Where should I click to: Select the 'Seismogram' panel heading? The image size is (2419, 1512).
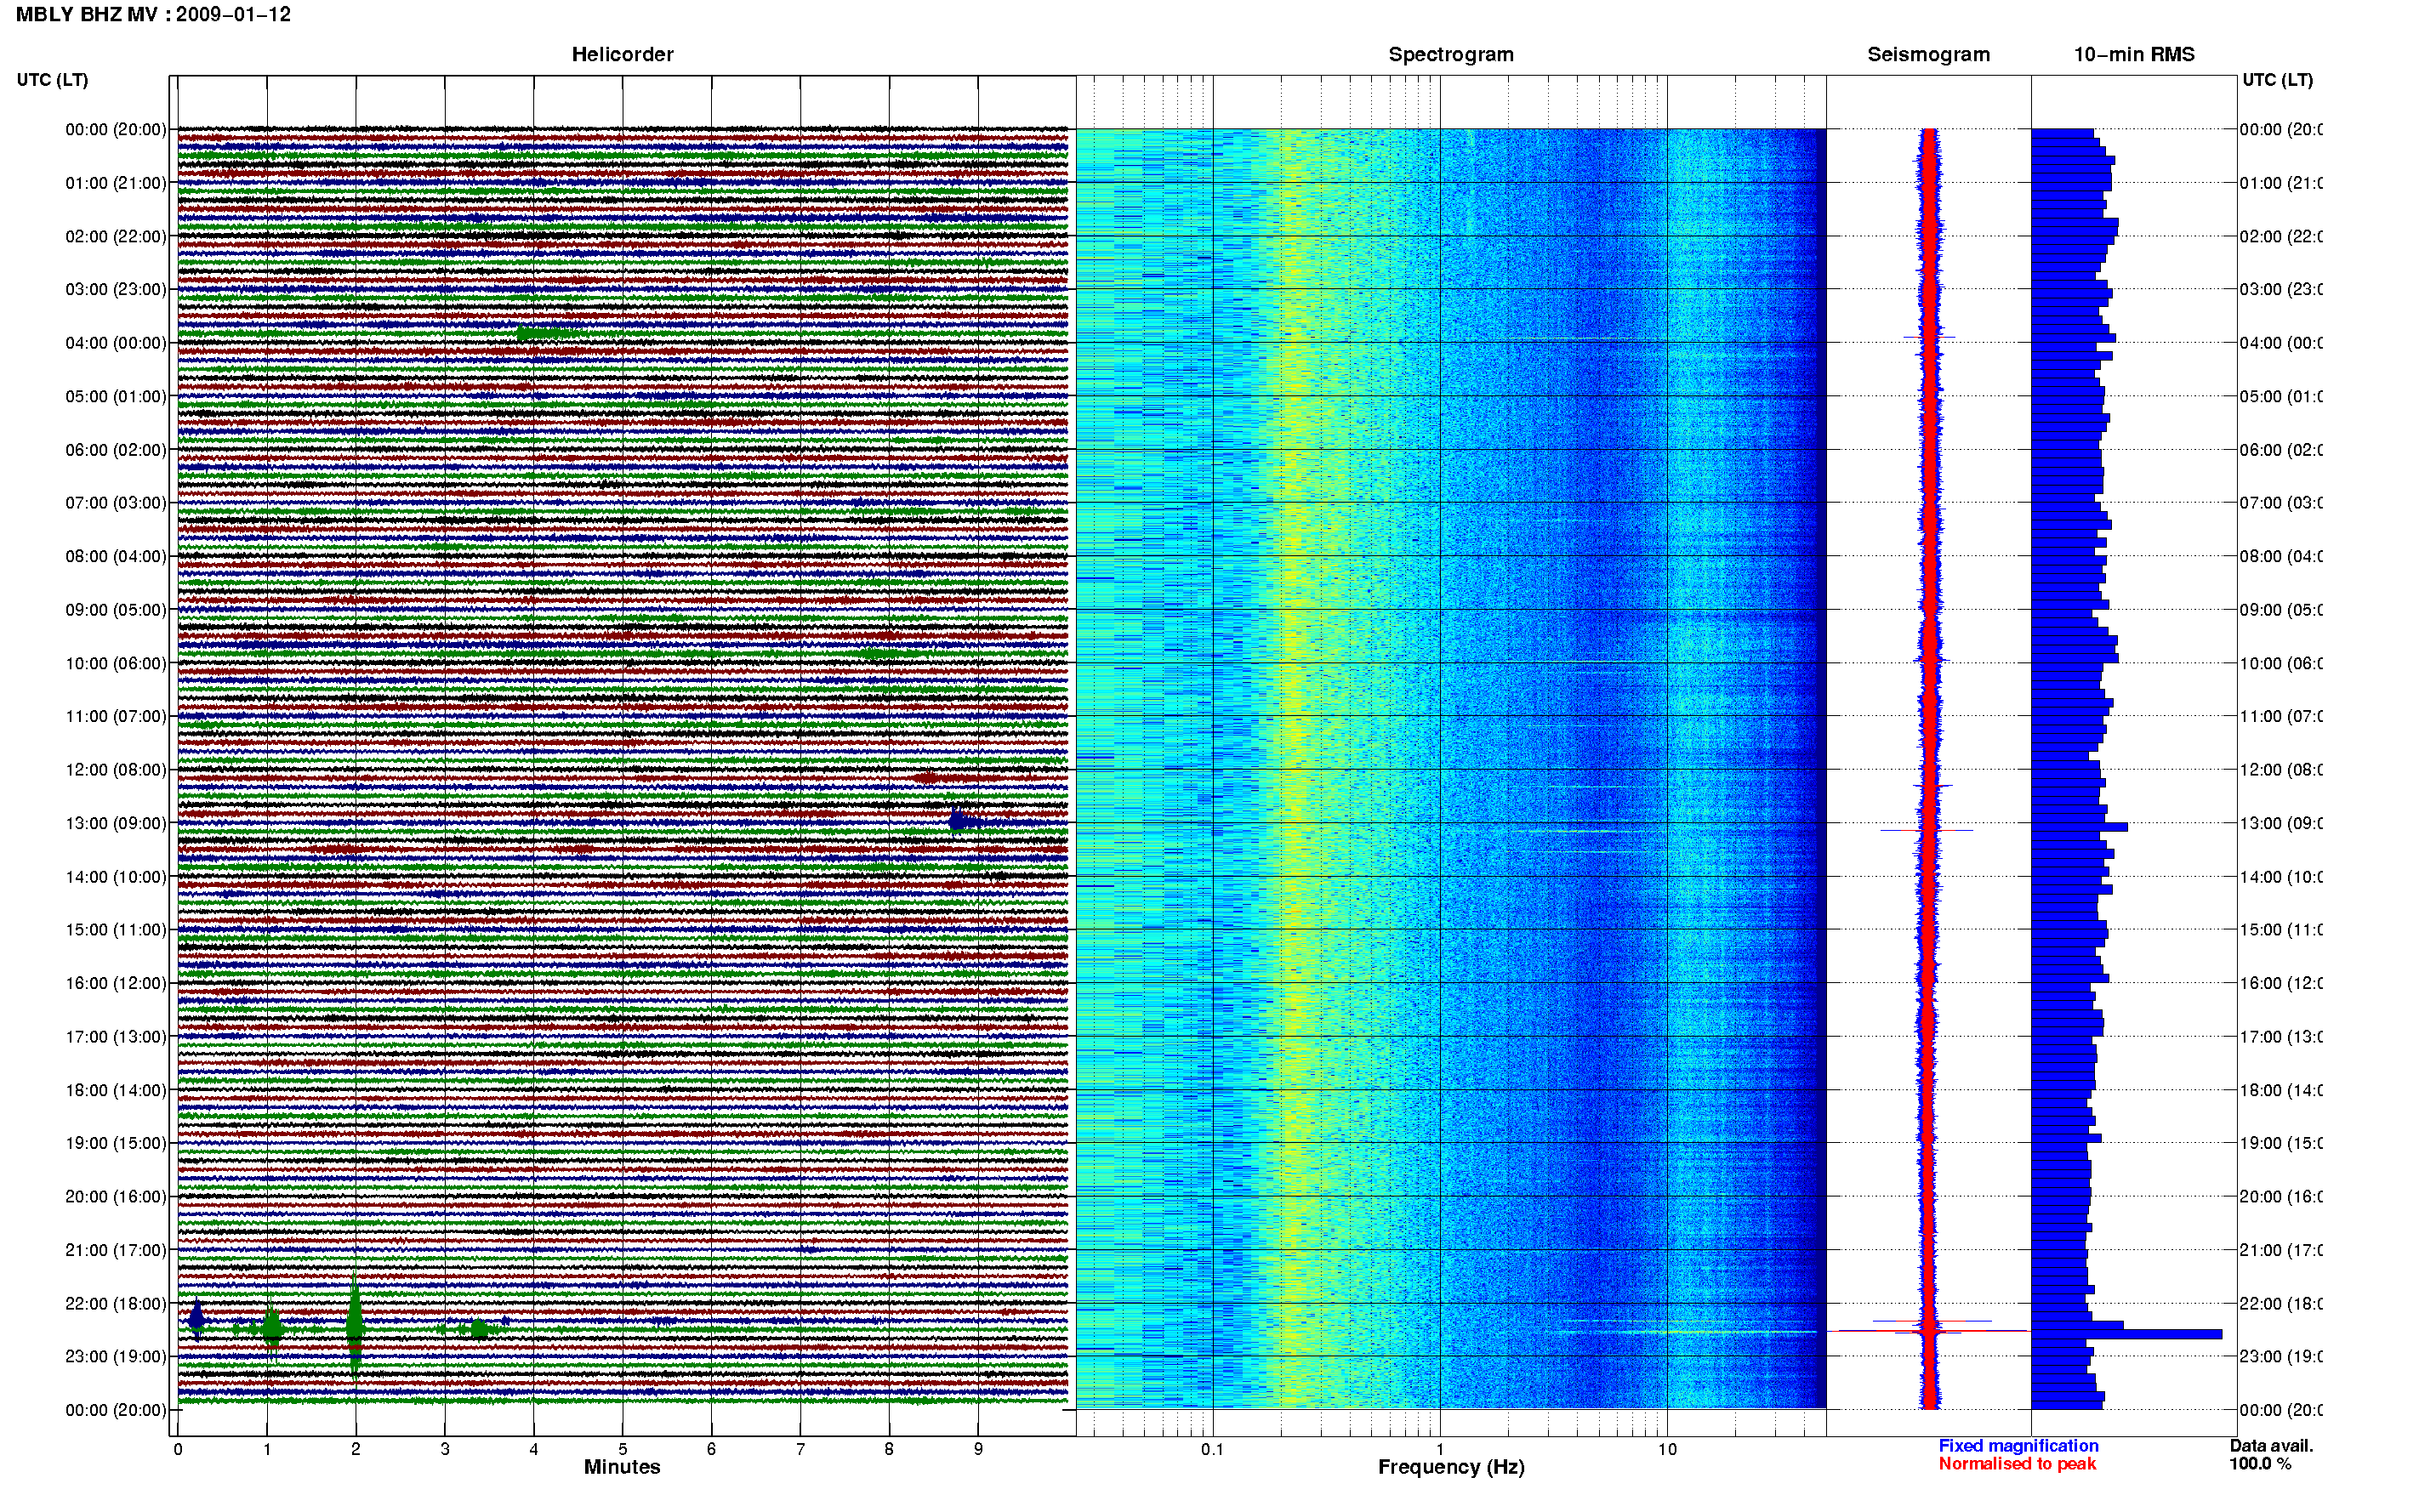1929,55
